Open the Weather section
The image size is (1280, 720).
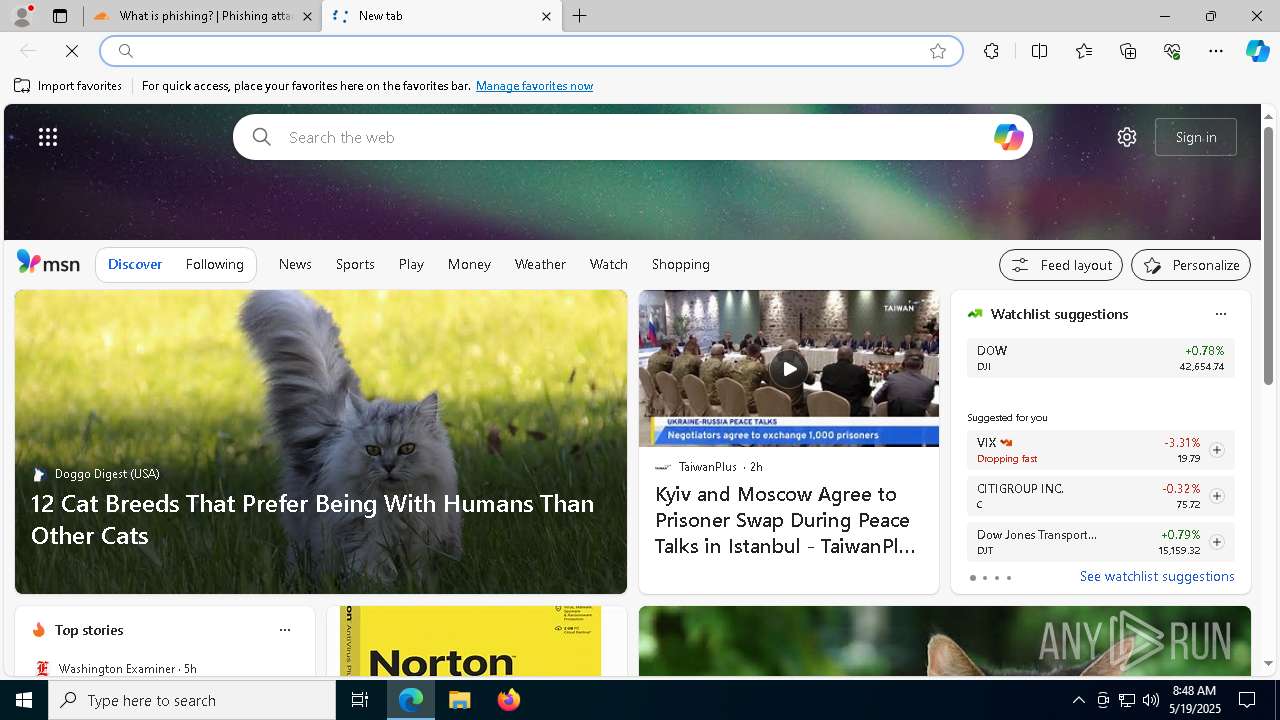point(540,264)
